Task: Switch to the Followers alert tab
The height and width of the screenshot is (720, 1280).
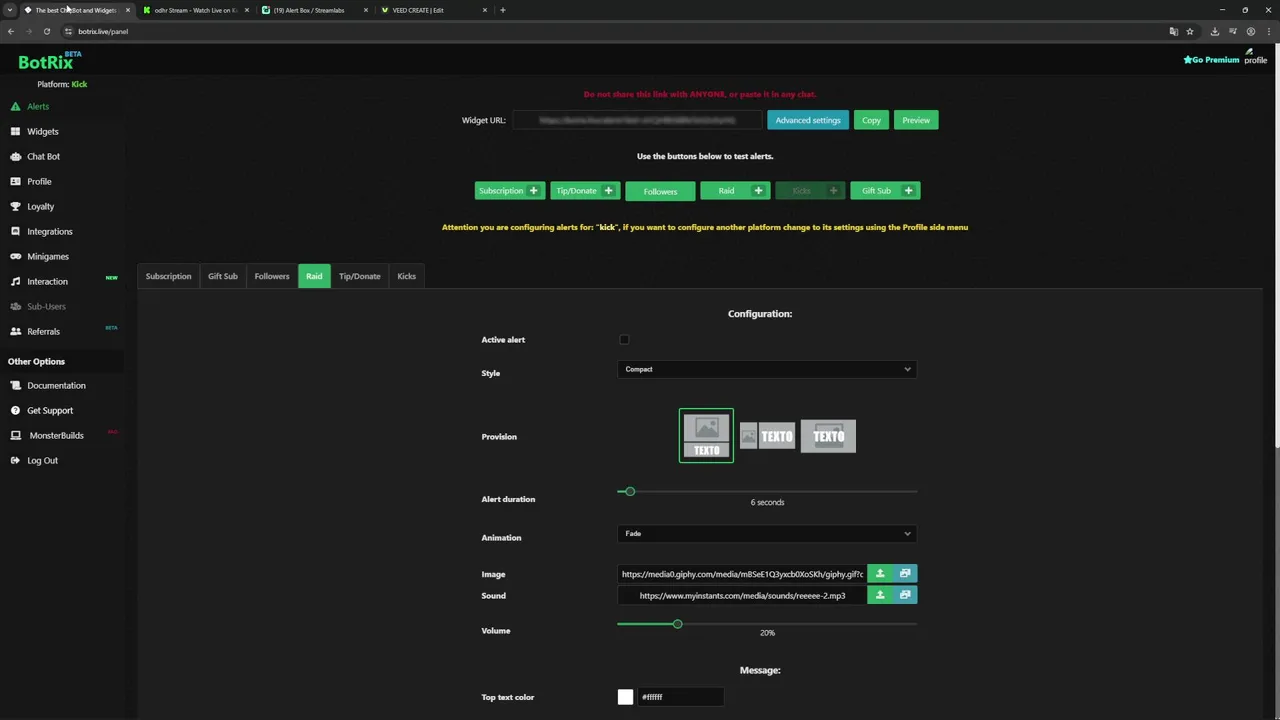Action: pyautogui.click(x=272, y=277)
